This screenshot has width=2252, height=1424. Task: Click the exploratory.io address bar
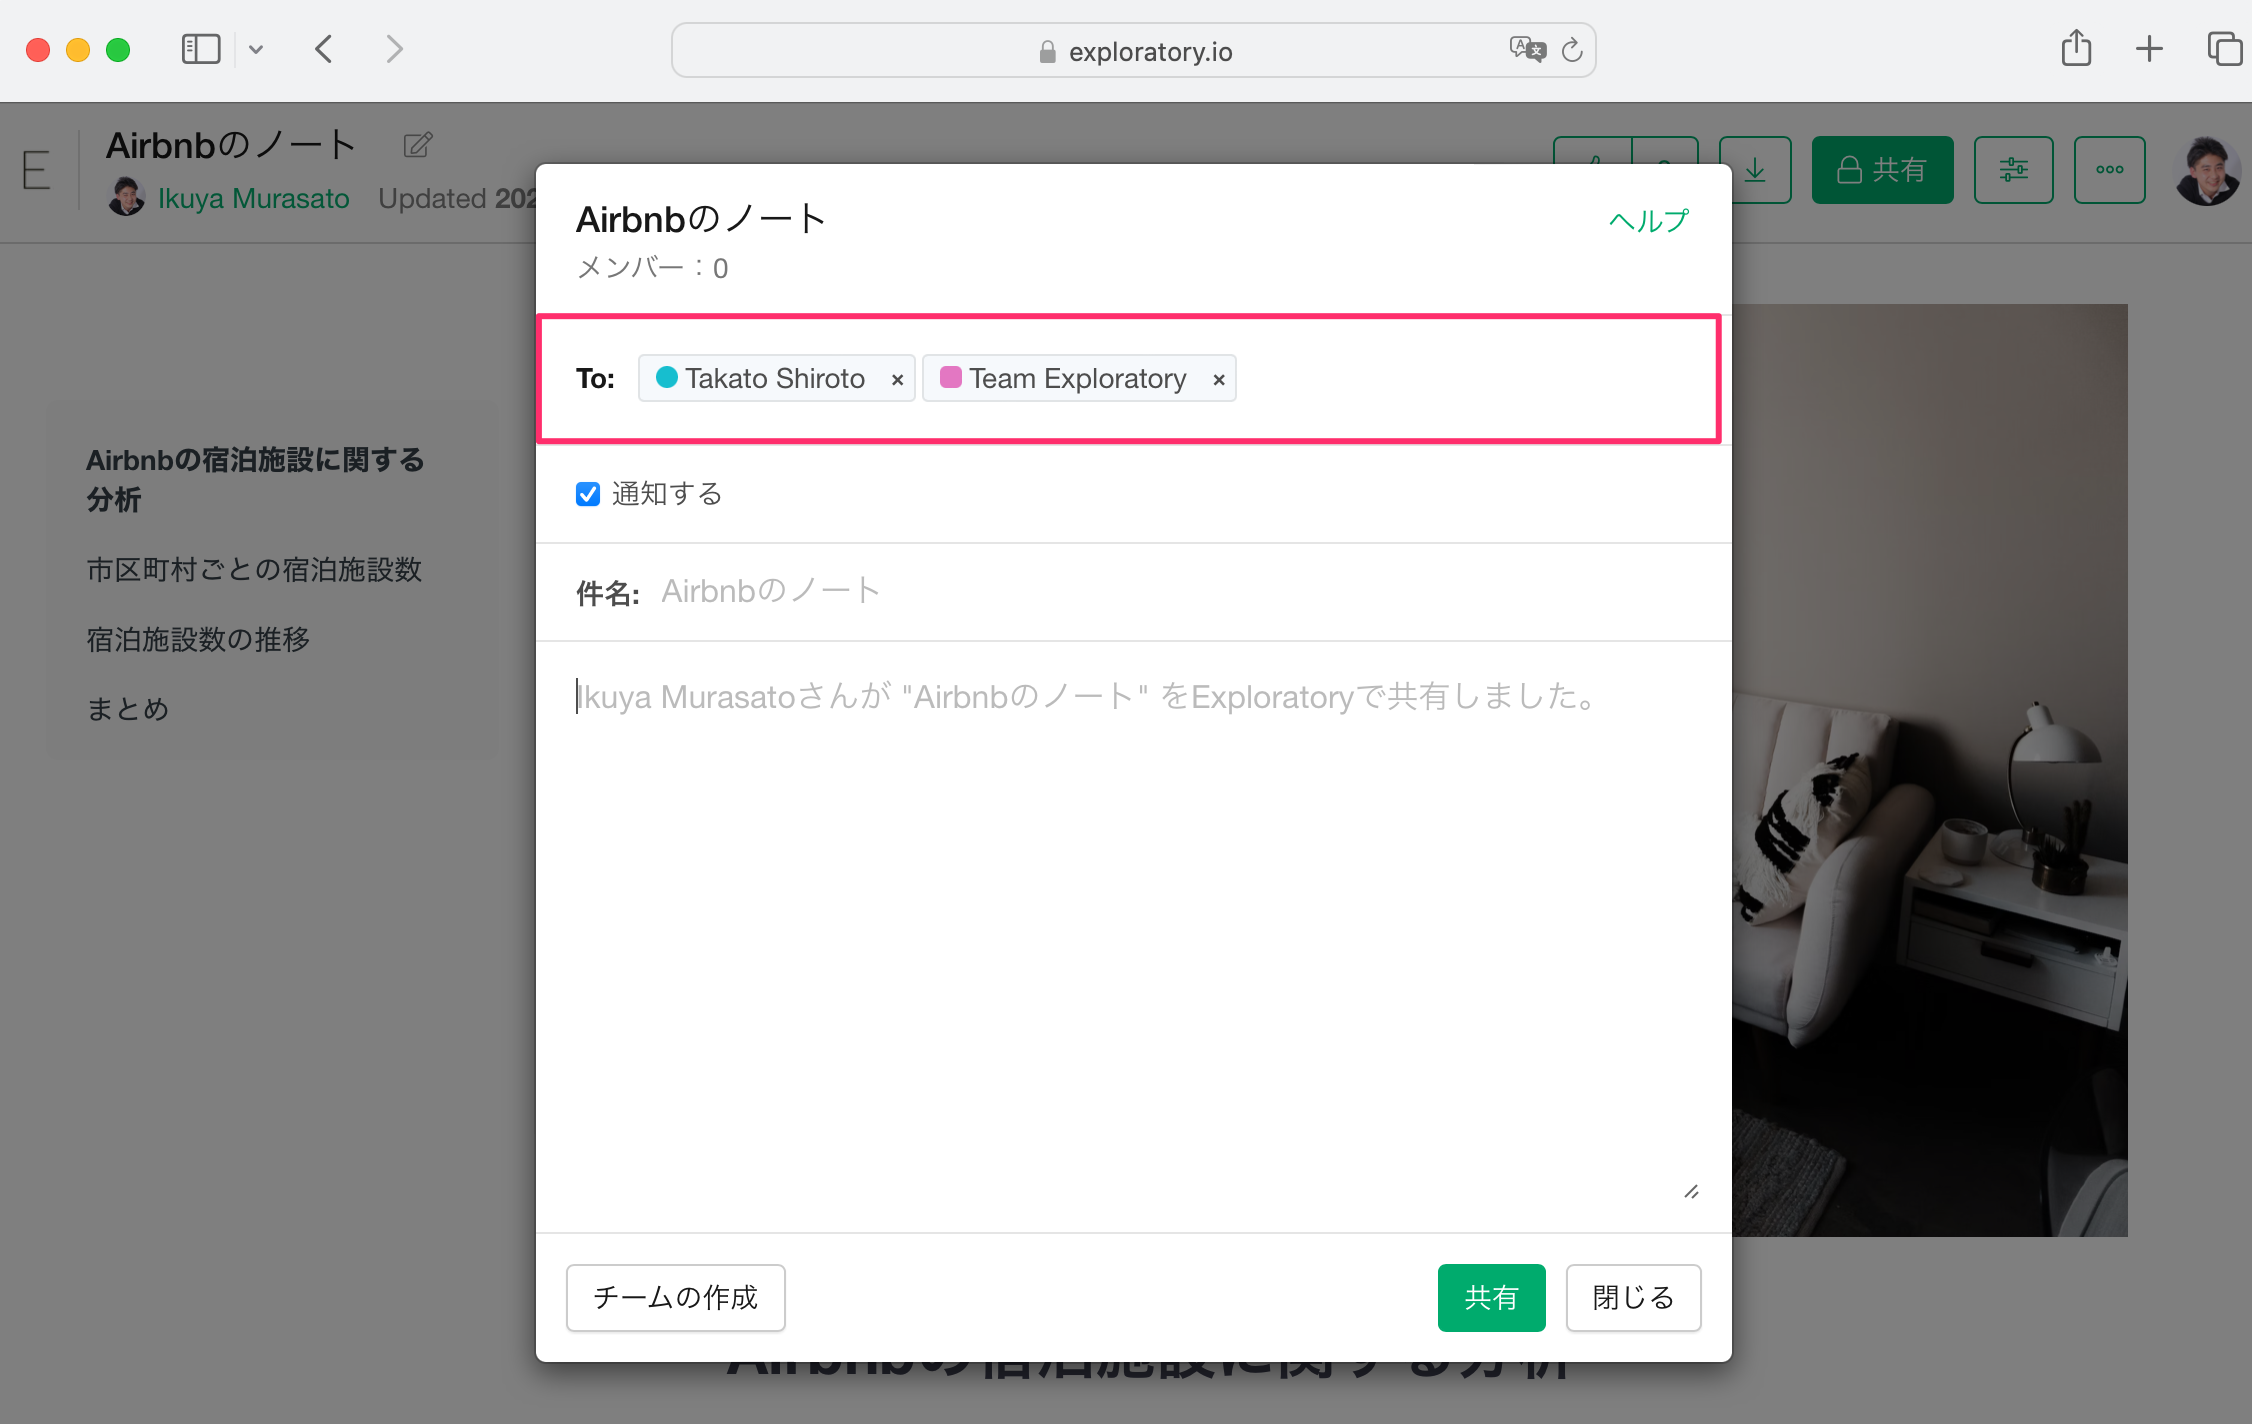coord(1134,50)
